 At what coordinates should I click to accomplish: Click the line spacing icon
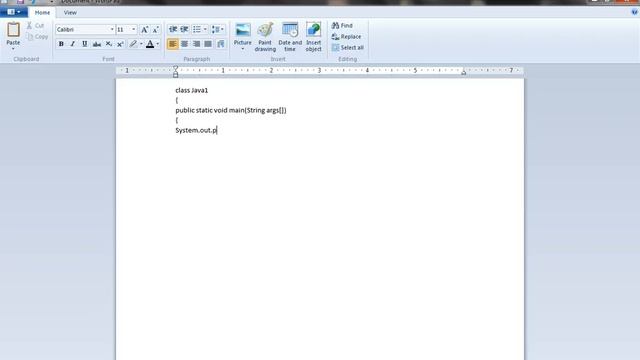pyautogui.click(x=216, y=29)
